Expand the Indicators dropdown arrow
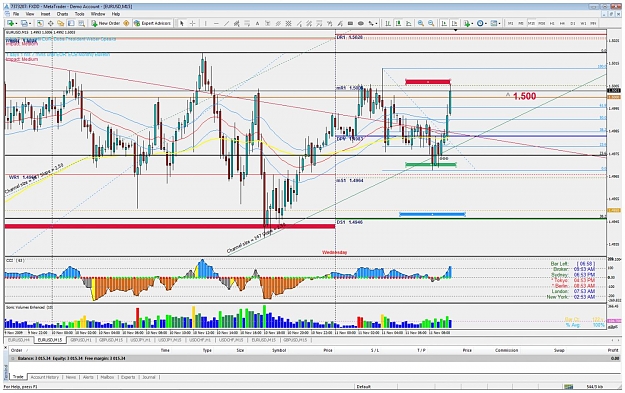The height and width of the screenshot is (393, 625). (472, 23)
